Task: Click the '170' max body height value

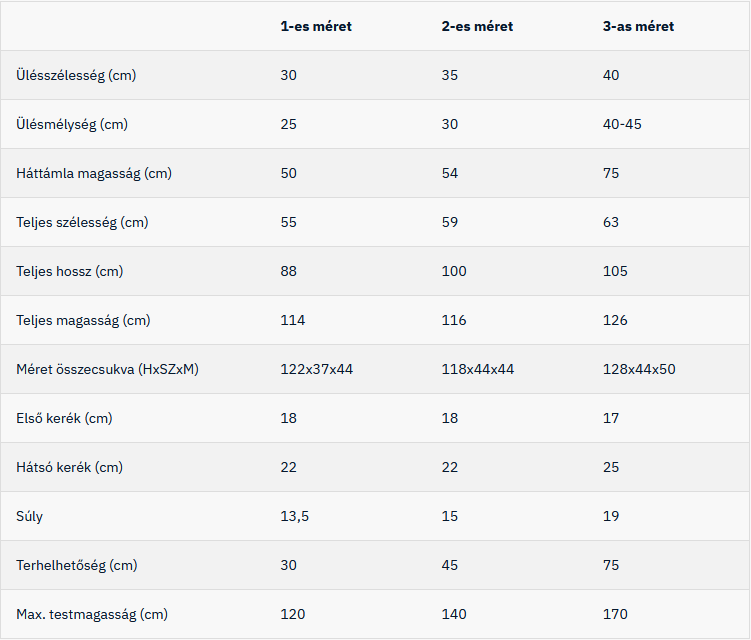Action: tap(615, 614)
